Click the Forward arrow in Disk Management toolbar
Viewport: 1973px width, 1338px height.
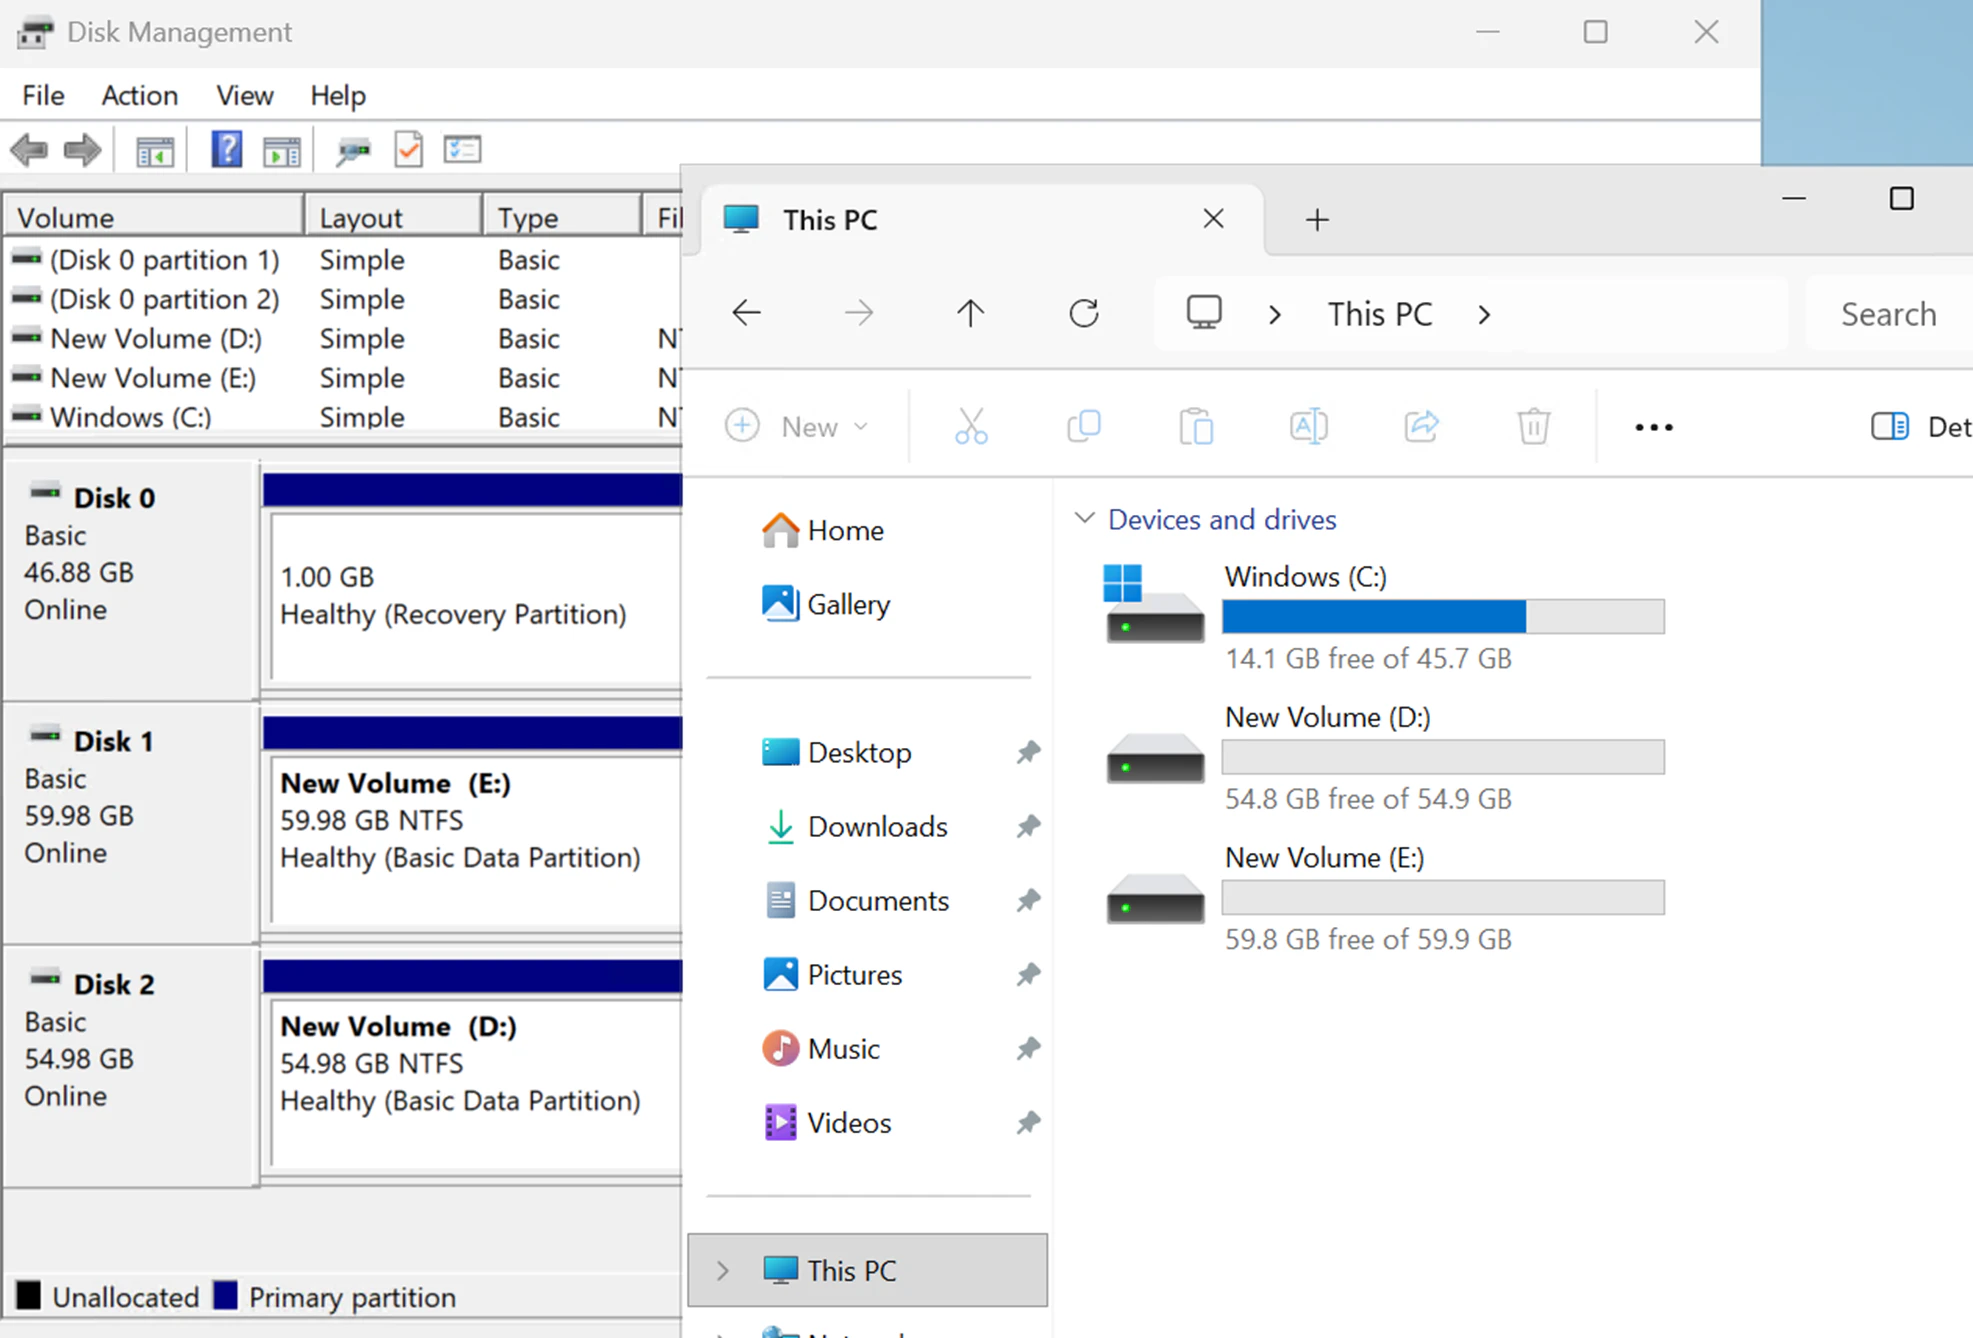click(82, 150)
